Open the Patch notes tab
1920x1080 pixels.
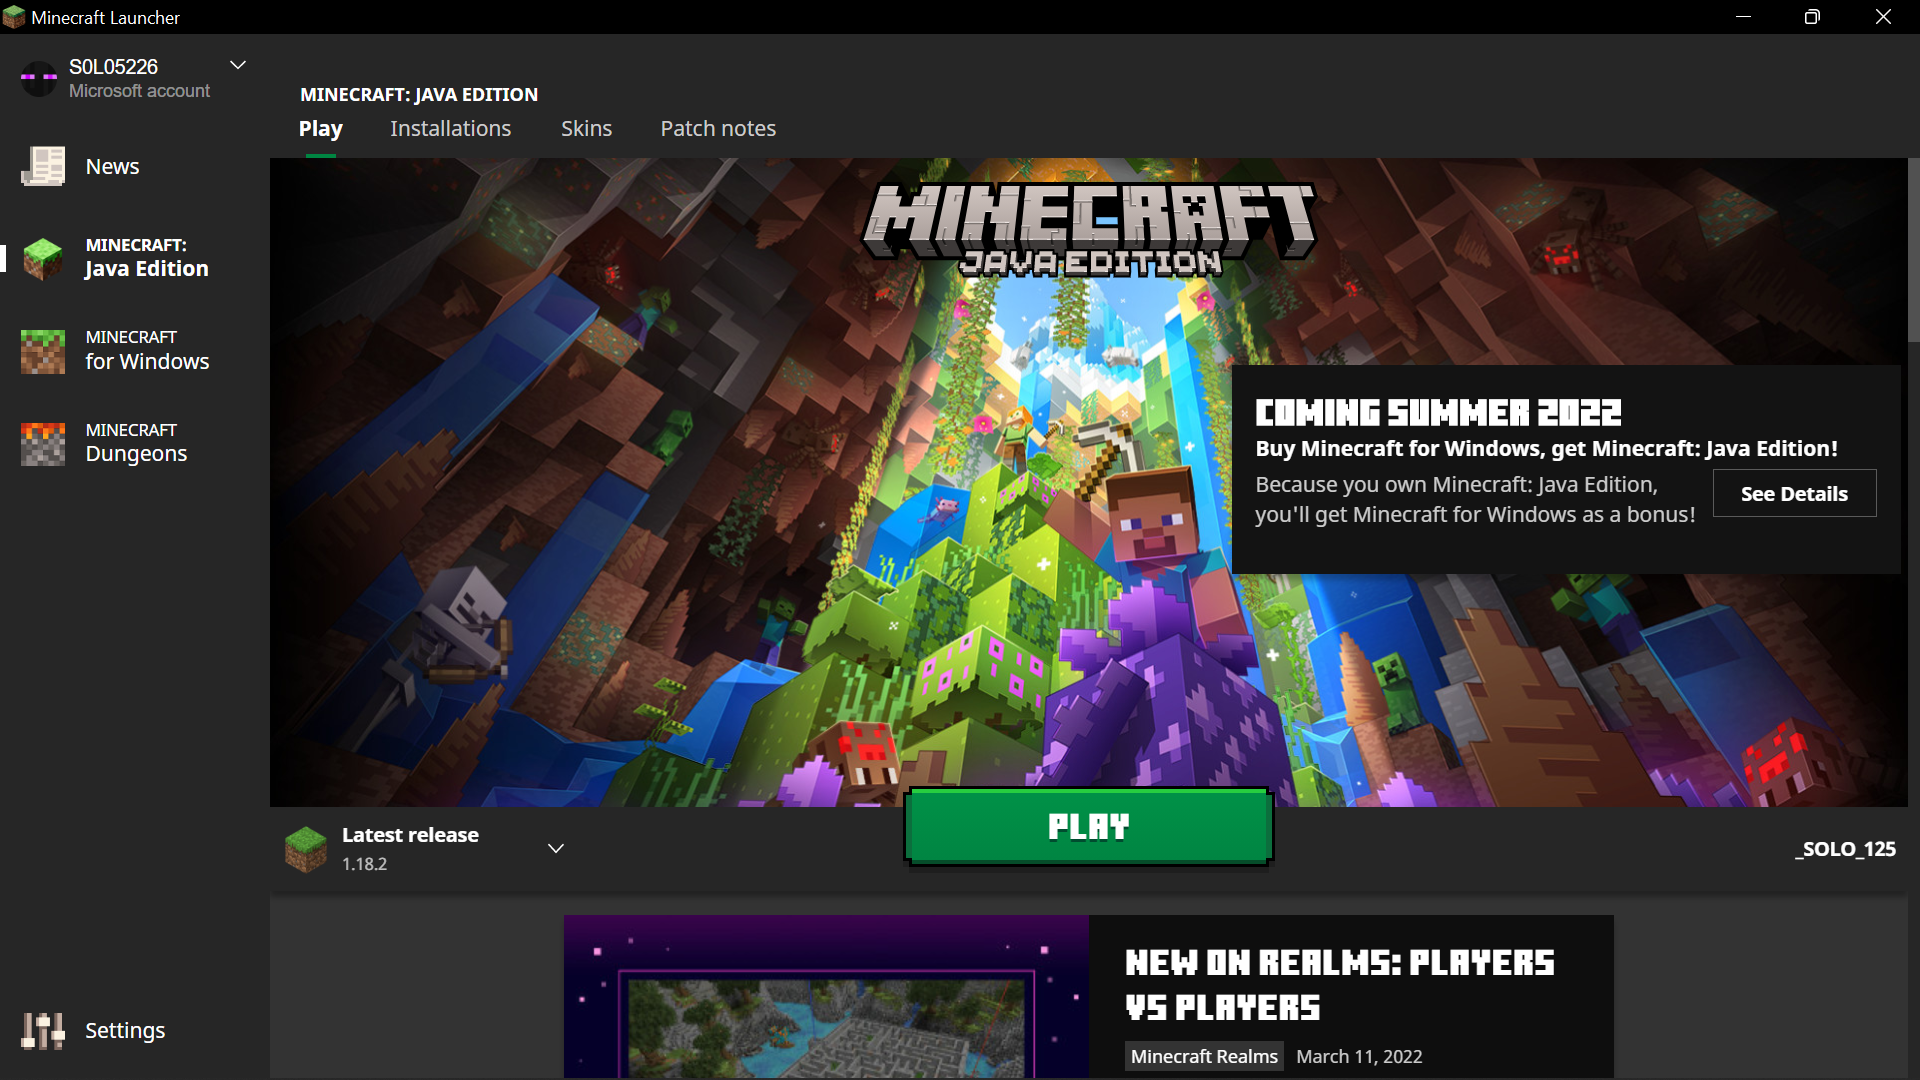click(x=718, y=129)
